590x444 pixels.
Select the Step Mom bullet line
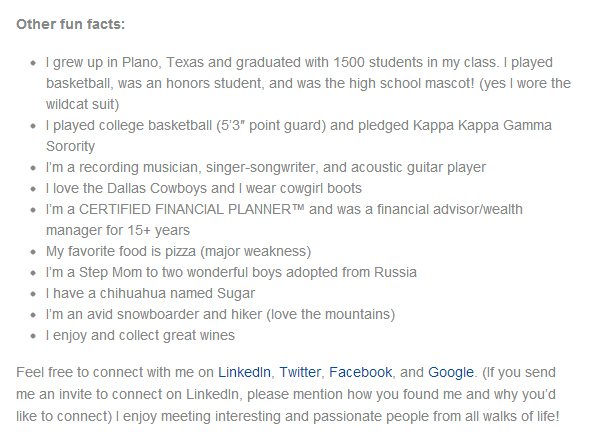tap(231, 272)
